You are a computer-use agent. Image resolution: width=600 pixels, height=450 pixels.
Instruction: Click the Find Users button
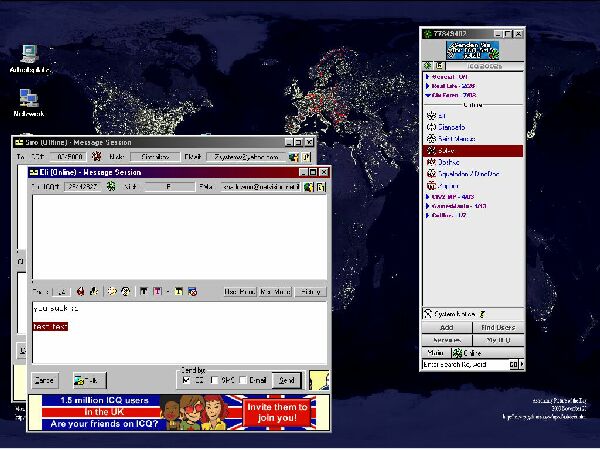(x=498, y=328)
